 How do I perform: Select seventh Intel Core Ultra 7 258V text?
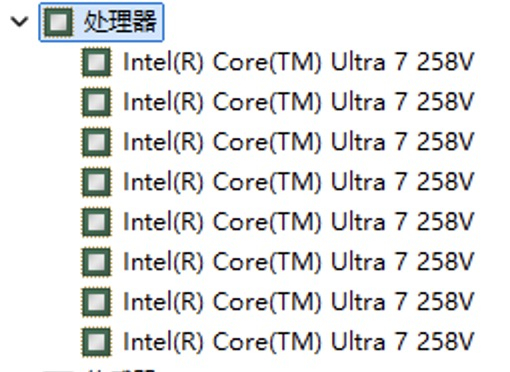[x=298, y=302]
